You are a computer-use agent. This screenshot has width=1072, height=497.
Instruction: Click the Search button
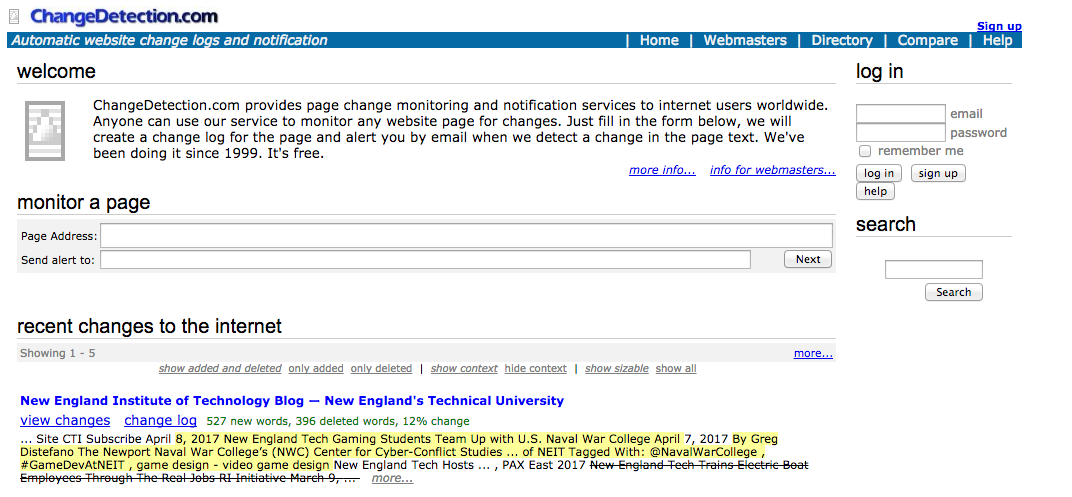click(x=953, y=292)
